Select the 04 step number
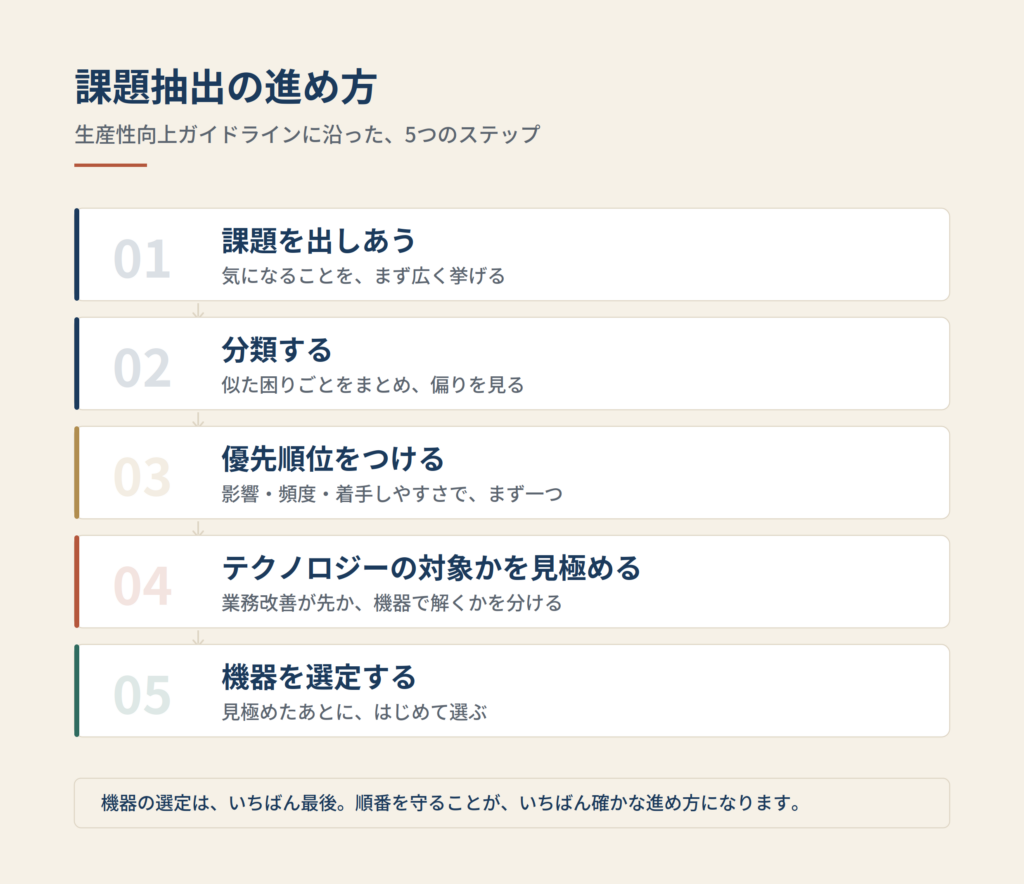 (x=142, y=586)
